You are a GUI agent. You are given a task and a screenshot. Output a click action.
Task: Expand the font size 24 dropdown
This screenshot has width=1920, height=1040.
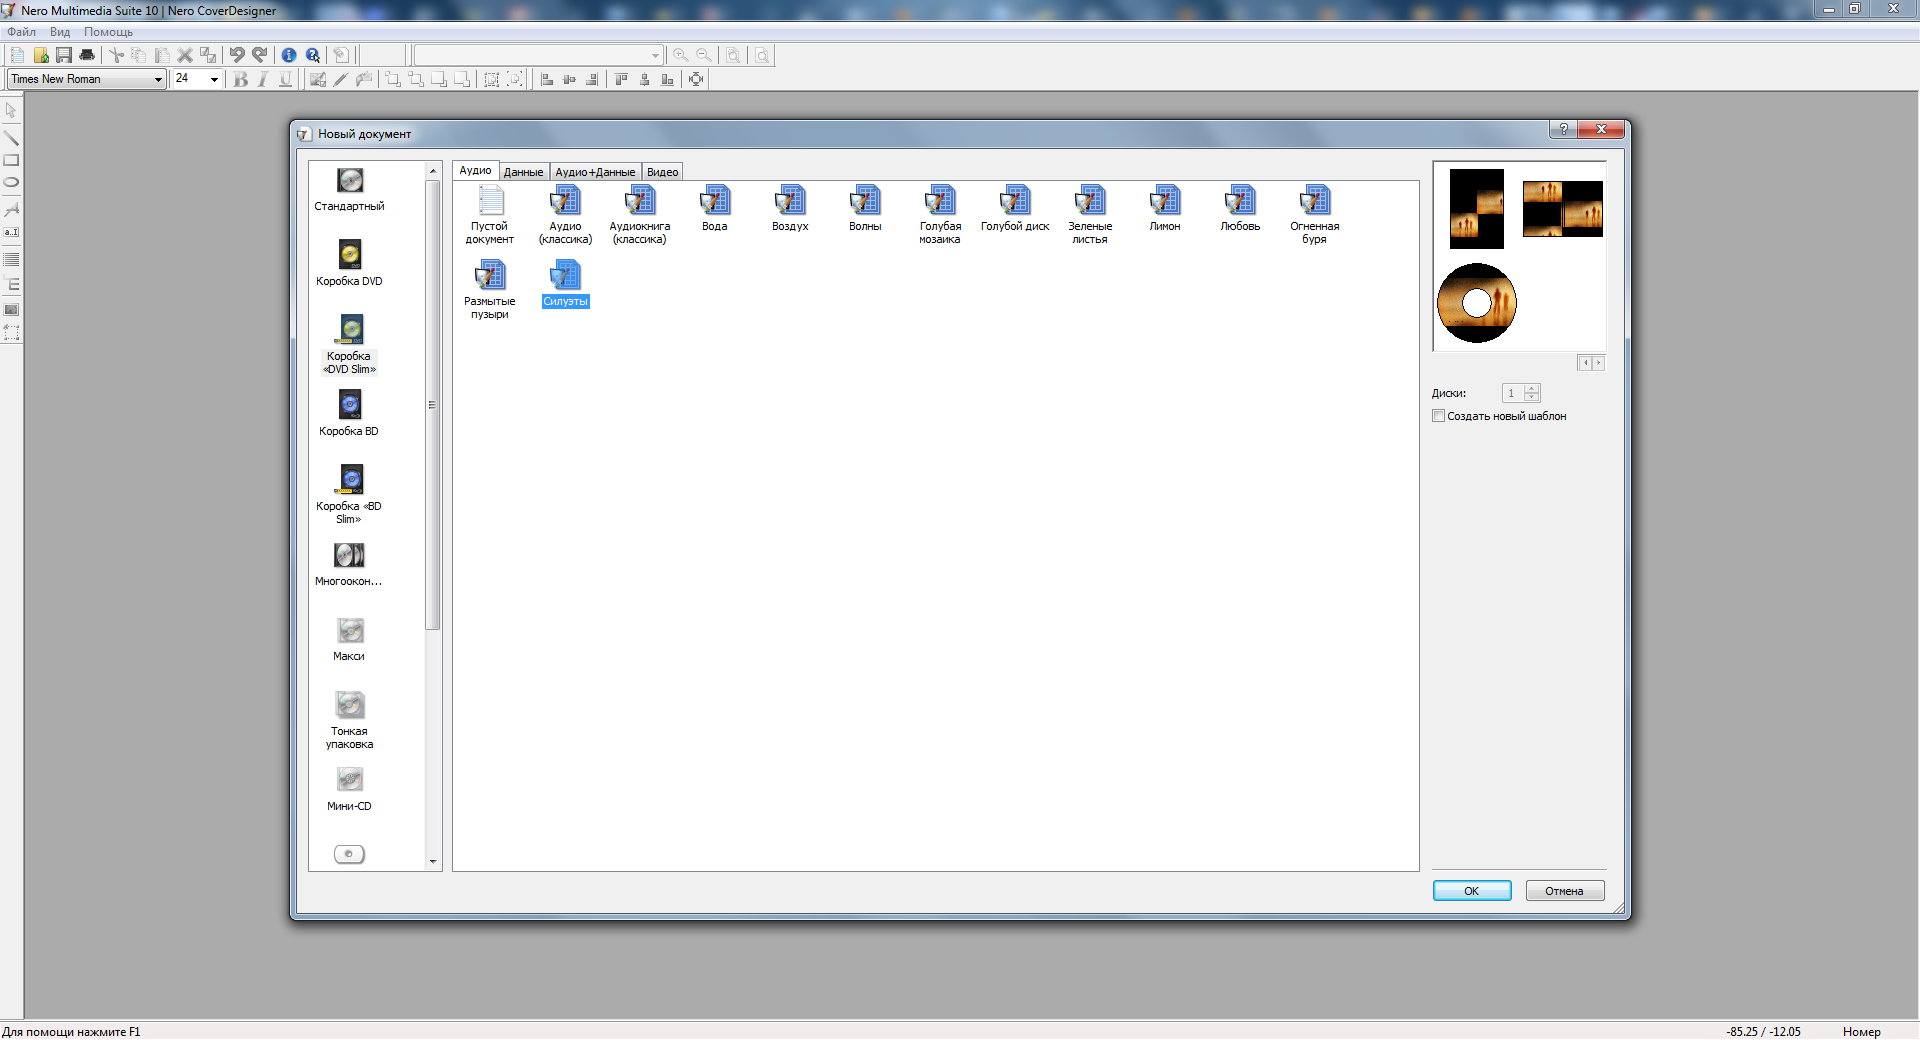214,79
